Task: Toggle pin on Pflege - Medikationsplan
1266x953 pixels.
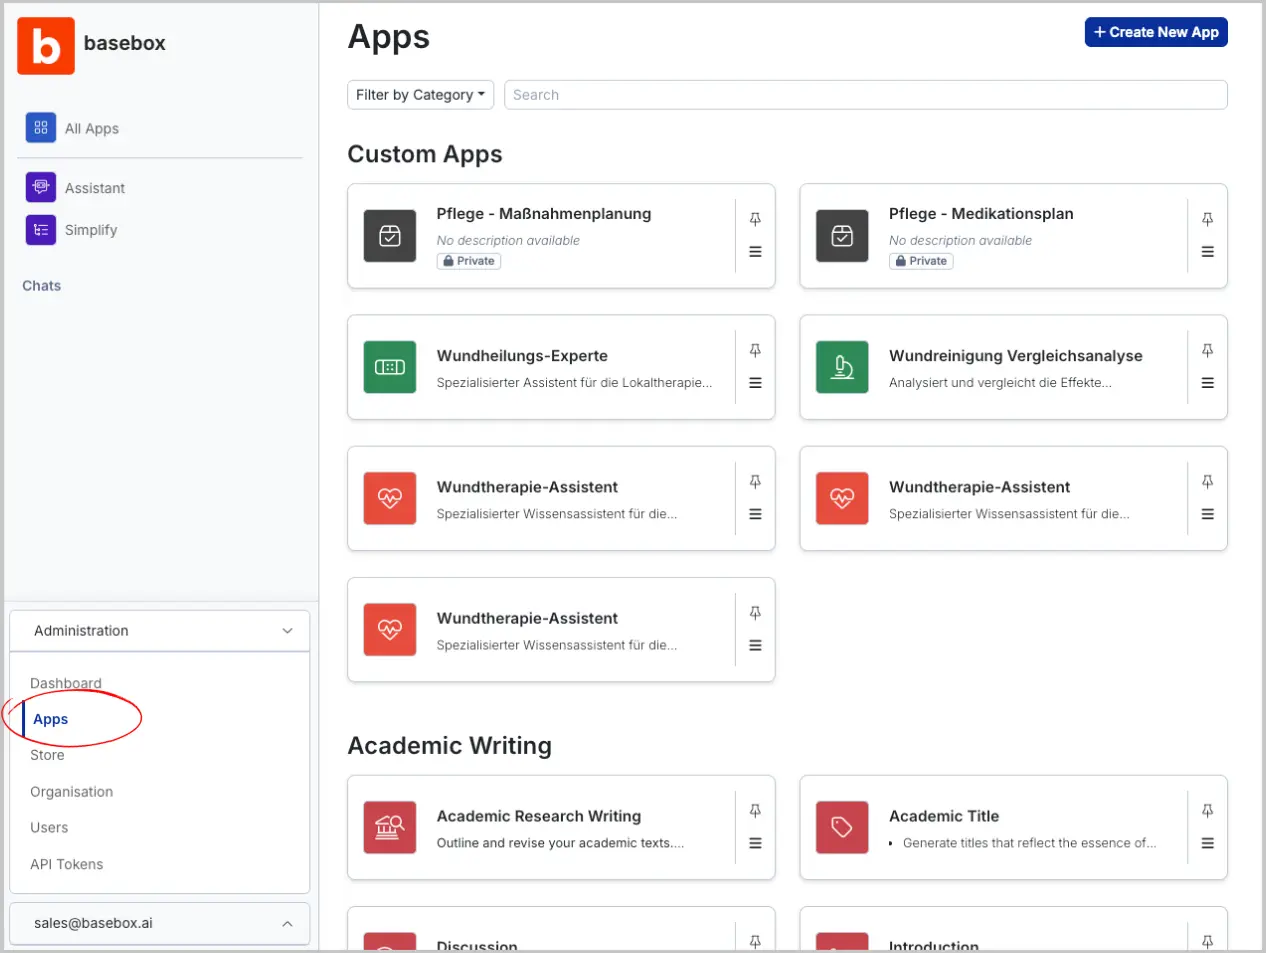Action: (1207, 219)
